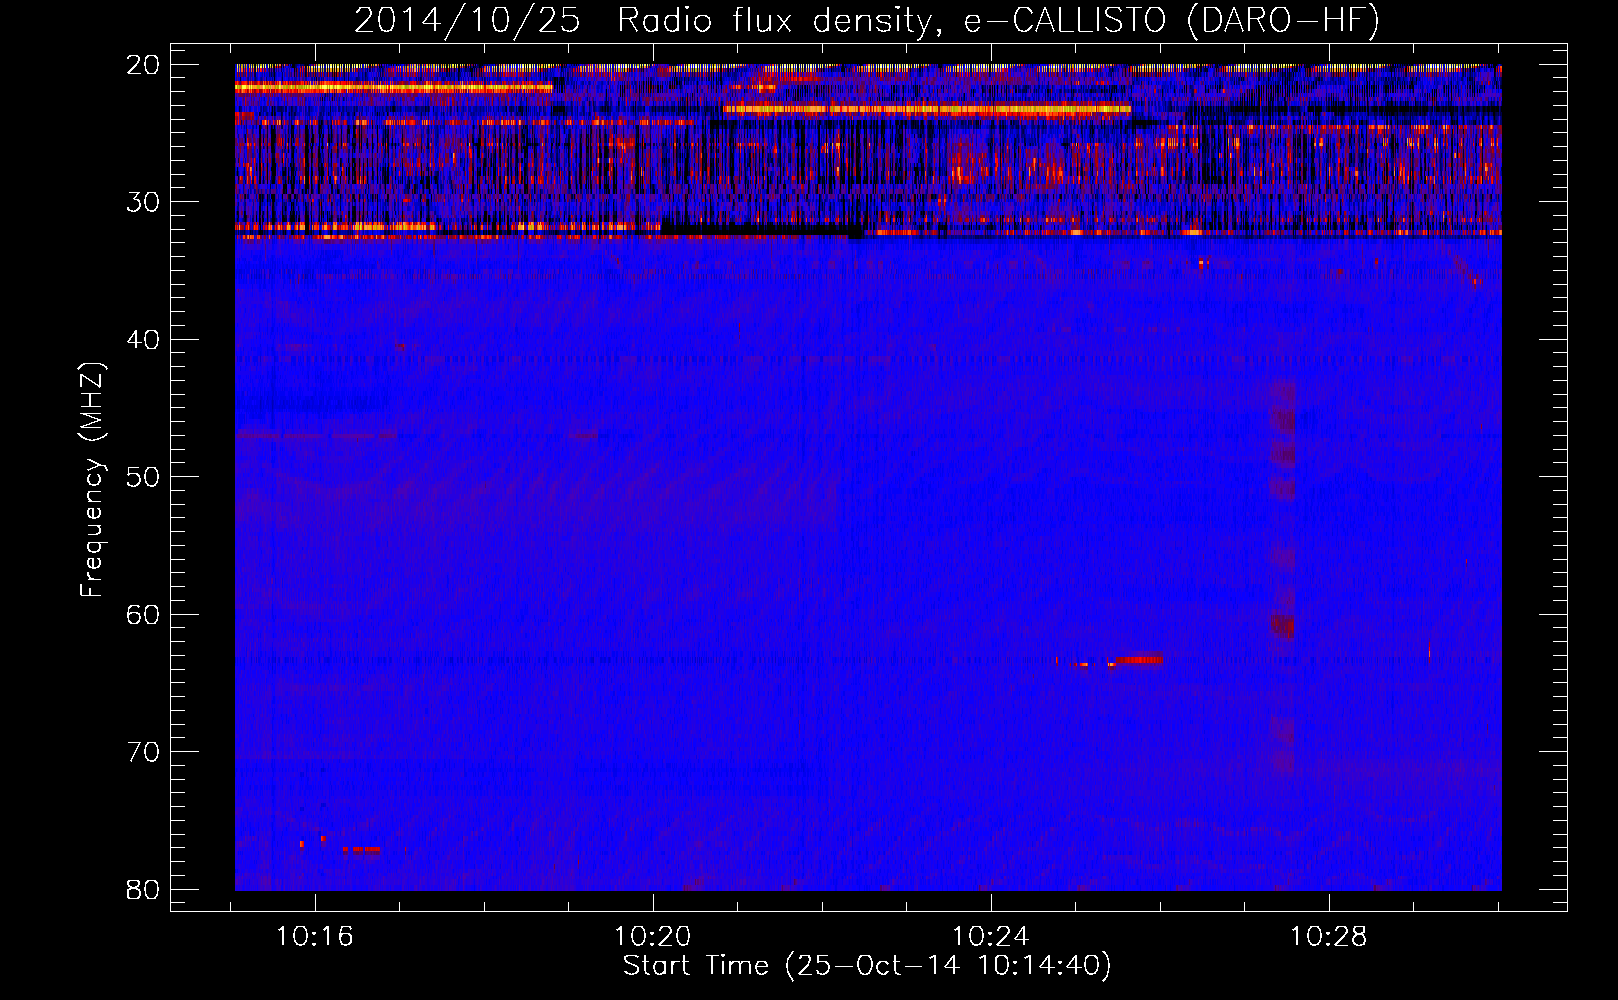Click the 30 frequency tick label

coord(143,202)
